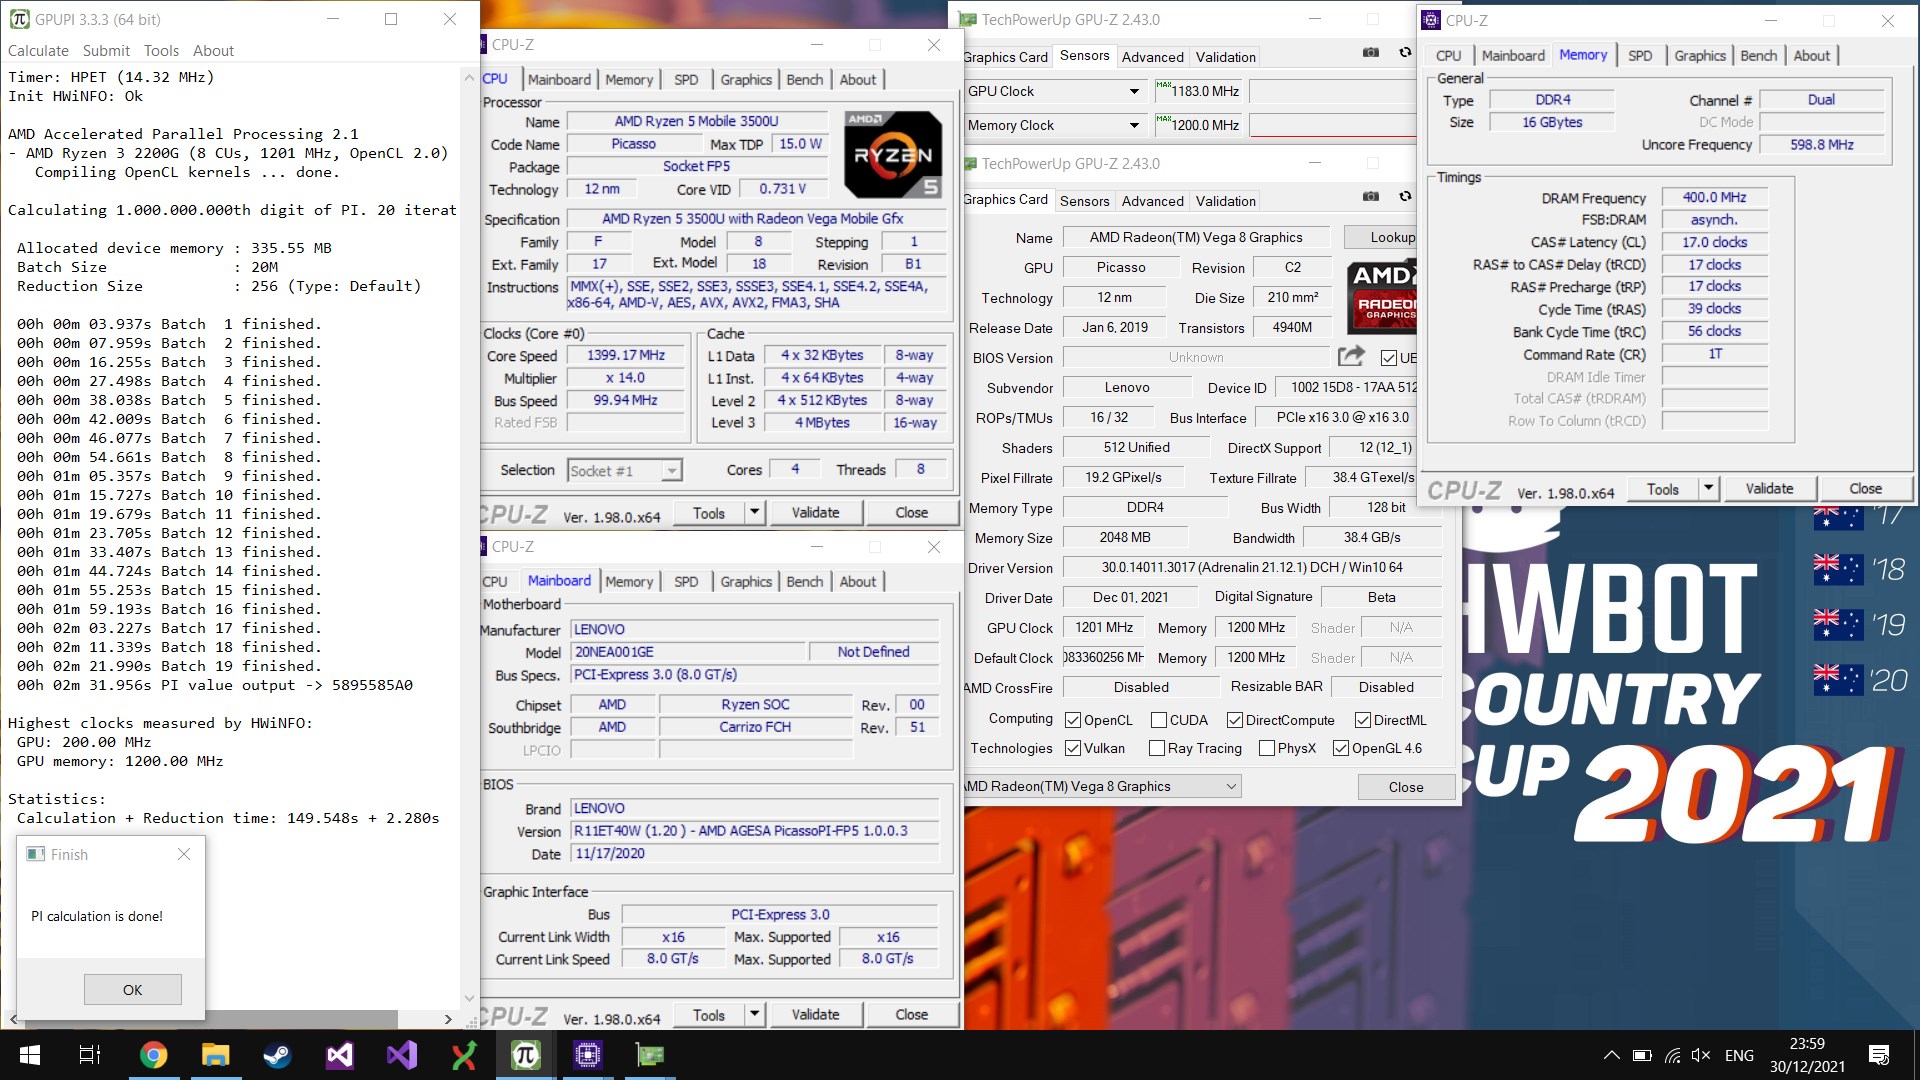Viewport: 1920px width, 1080px height.
Task: Click the ENG language indicator in tray
Action: (x=1739, y=1055)
